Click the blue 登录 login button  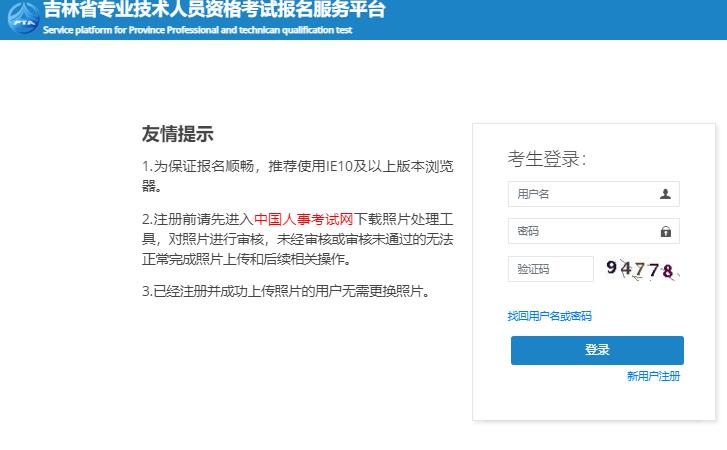pos(597,350)
